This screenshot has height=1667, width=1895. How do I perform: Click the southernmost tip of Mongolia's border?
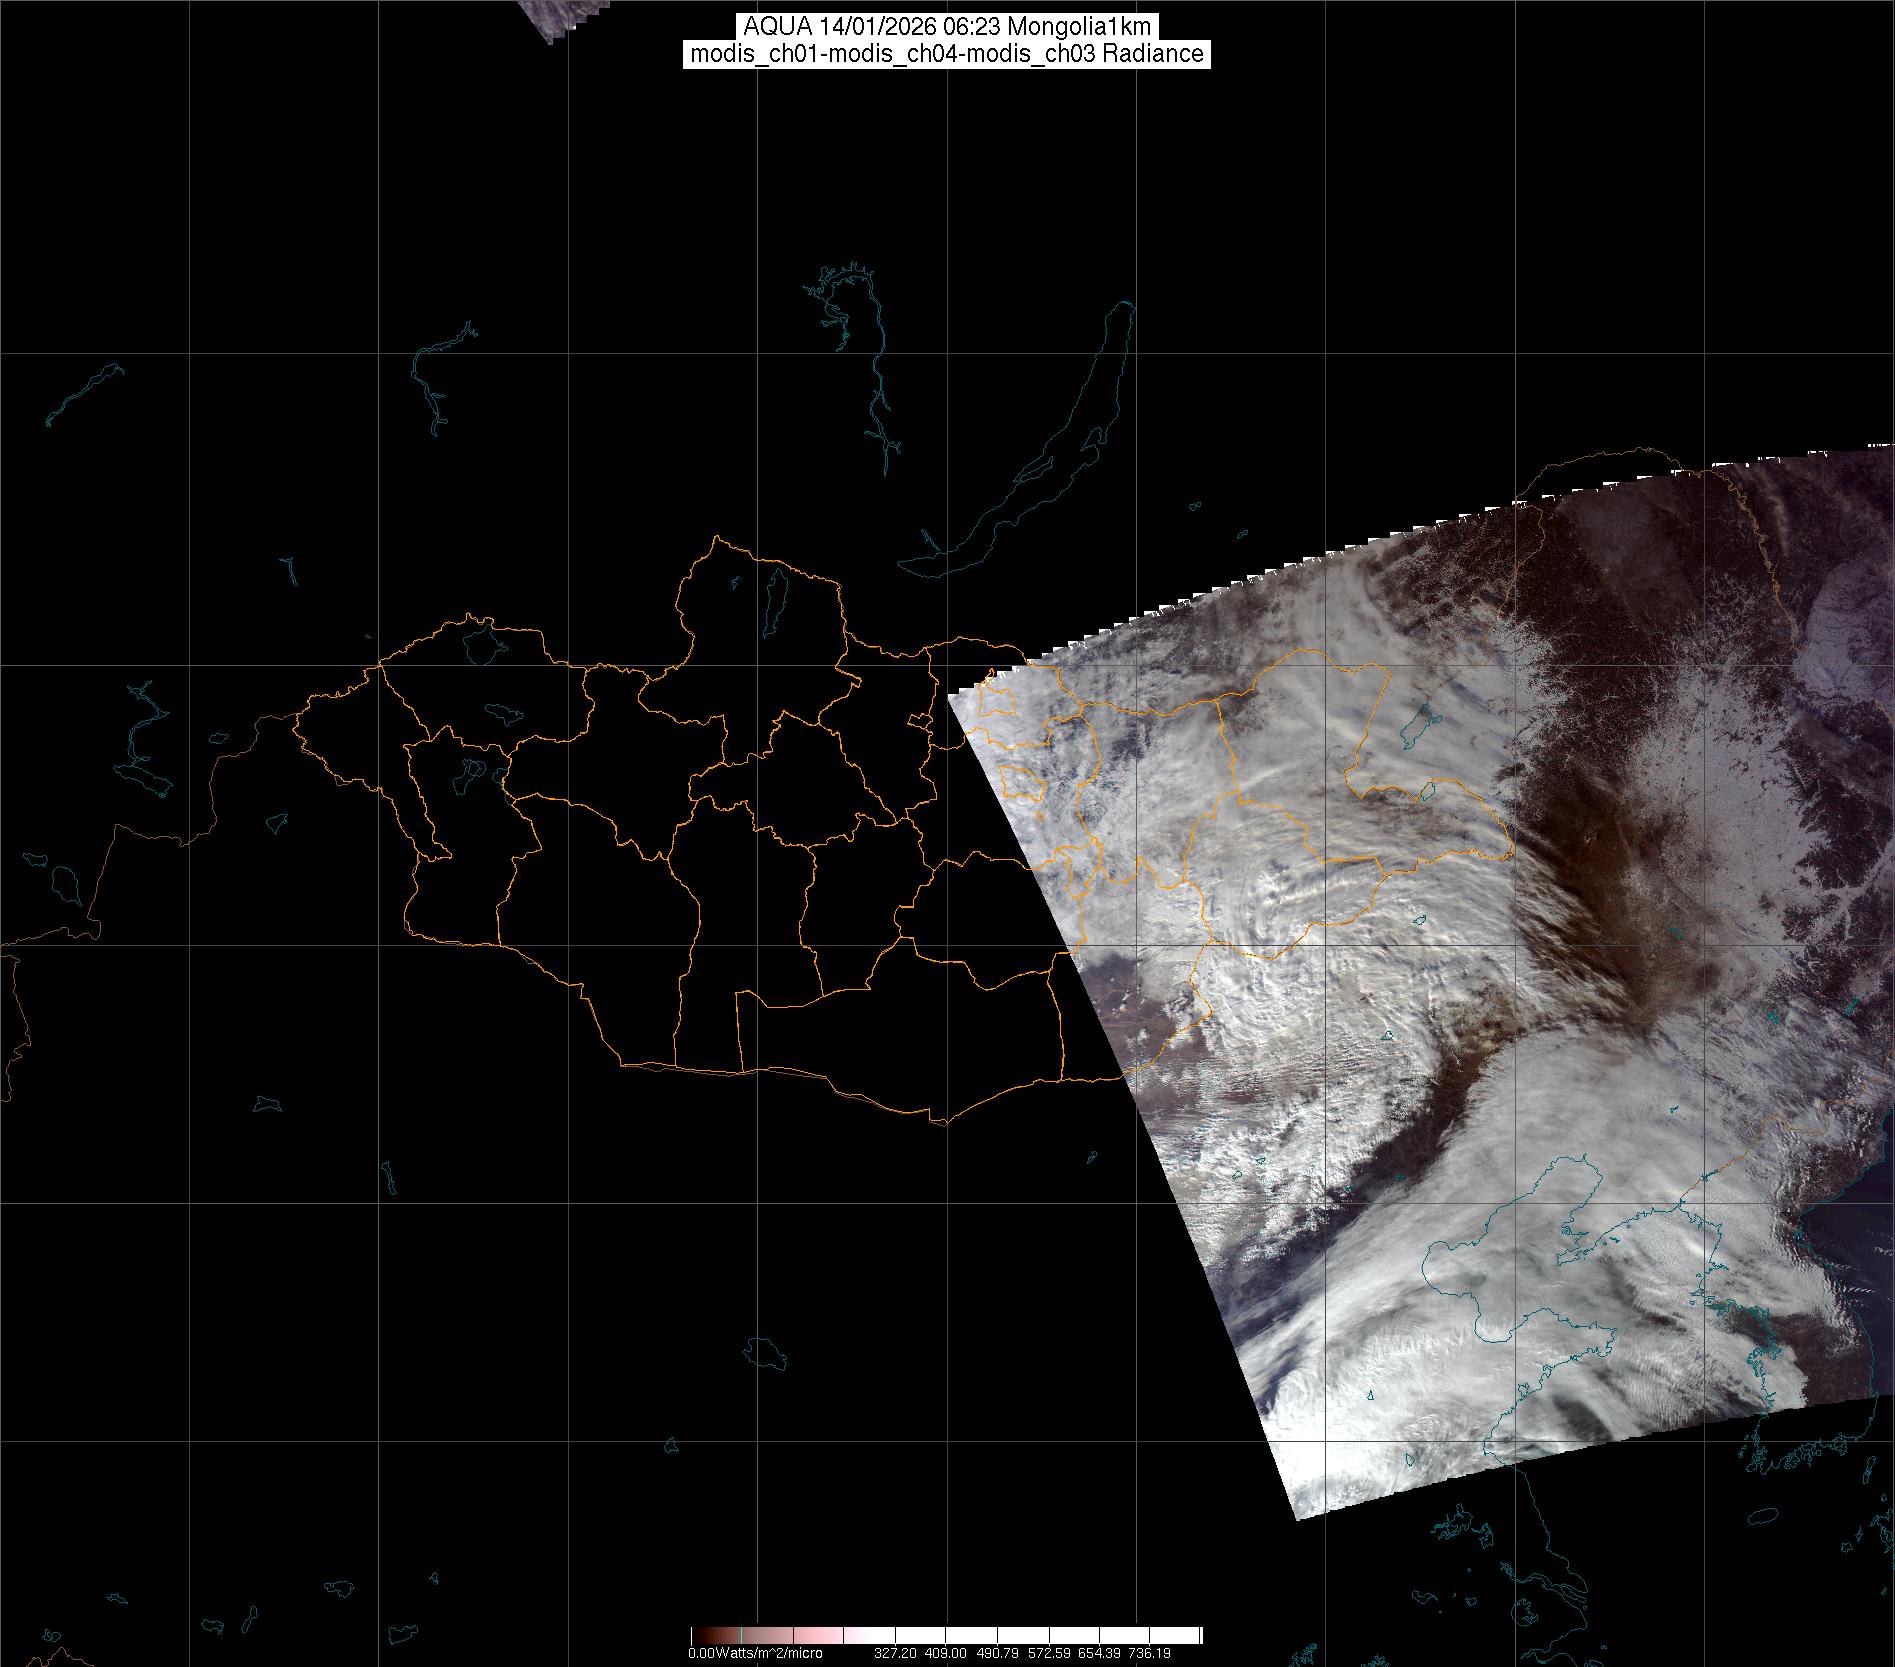940,1122
